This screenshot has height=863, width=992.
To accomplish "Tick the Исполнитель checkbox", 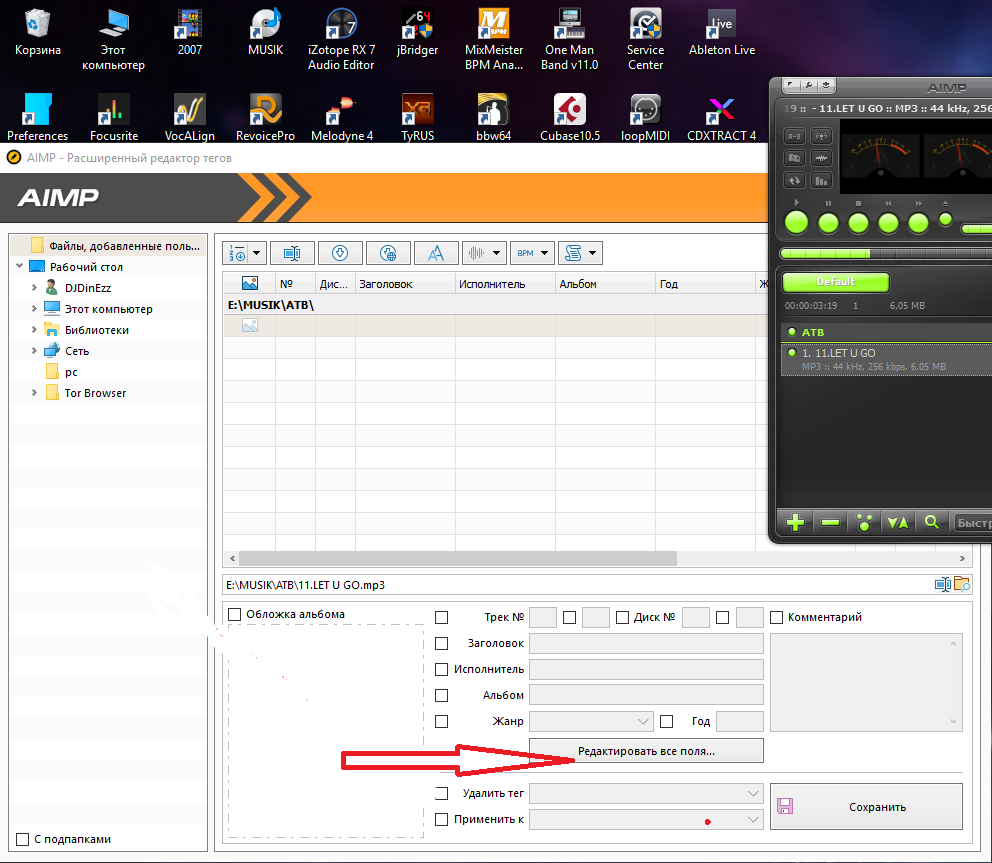I will click(442, 669).
